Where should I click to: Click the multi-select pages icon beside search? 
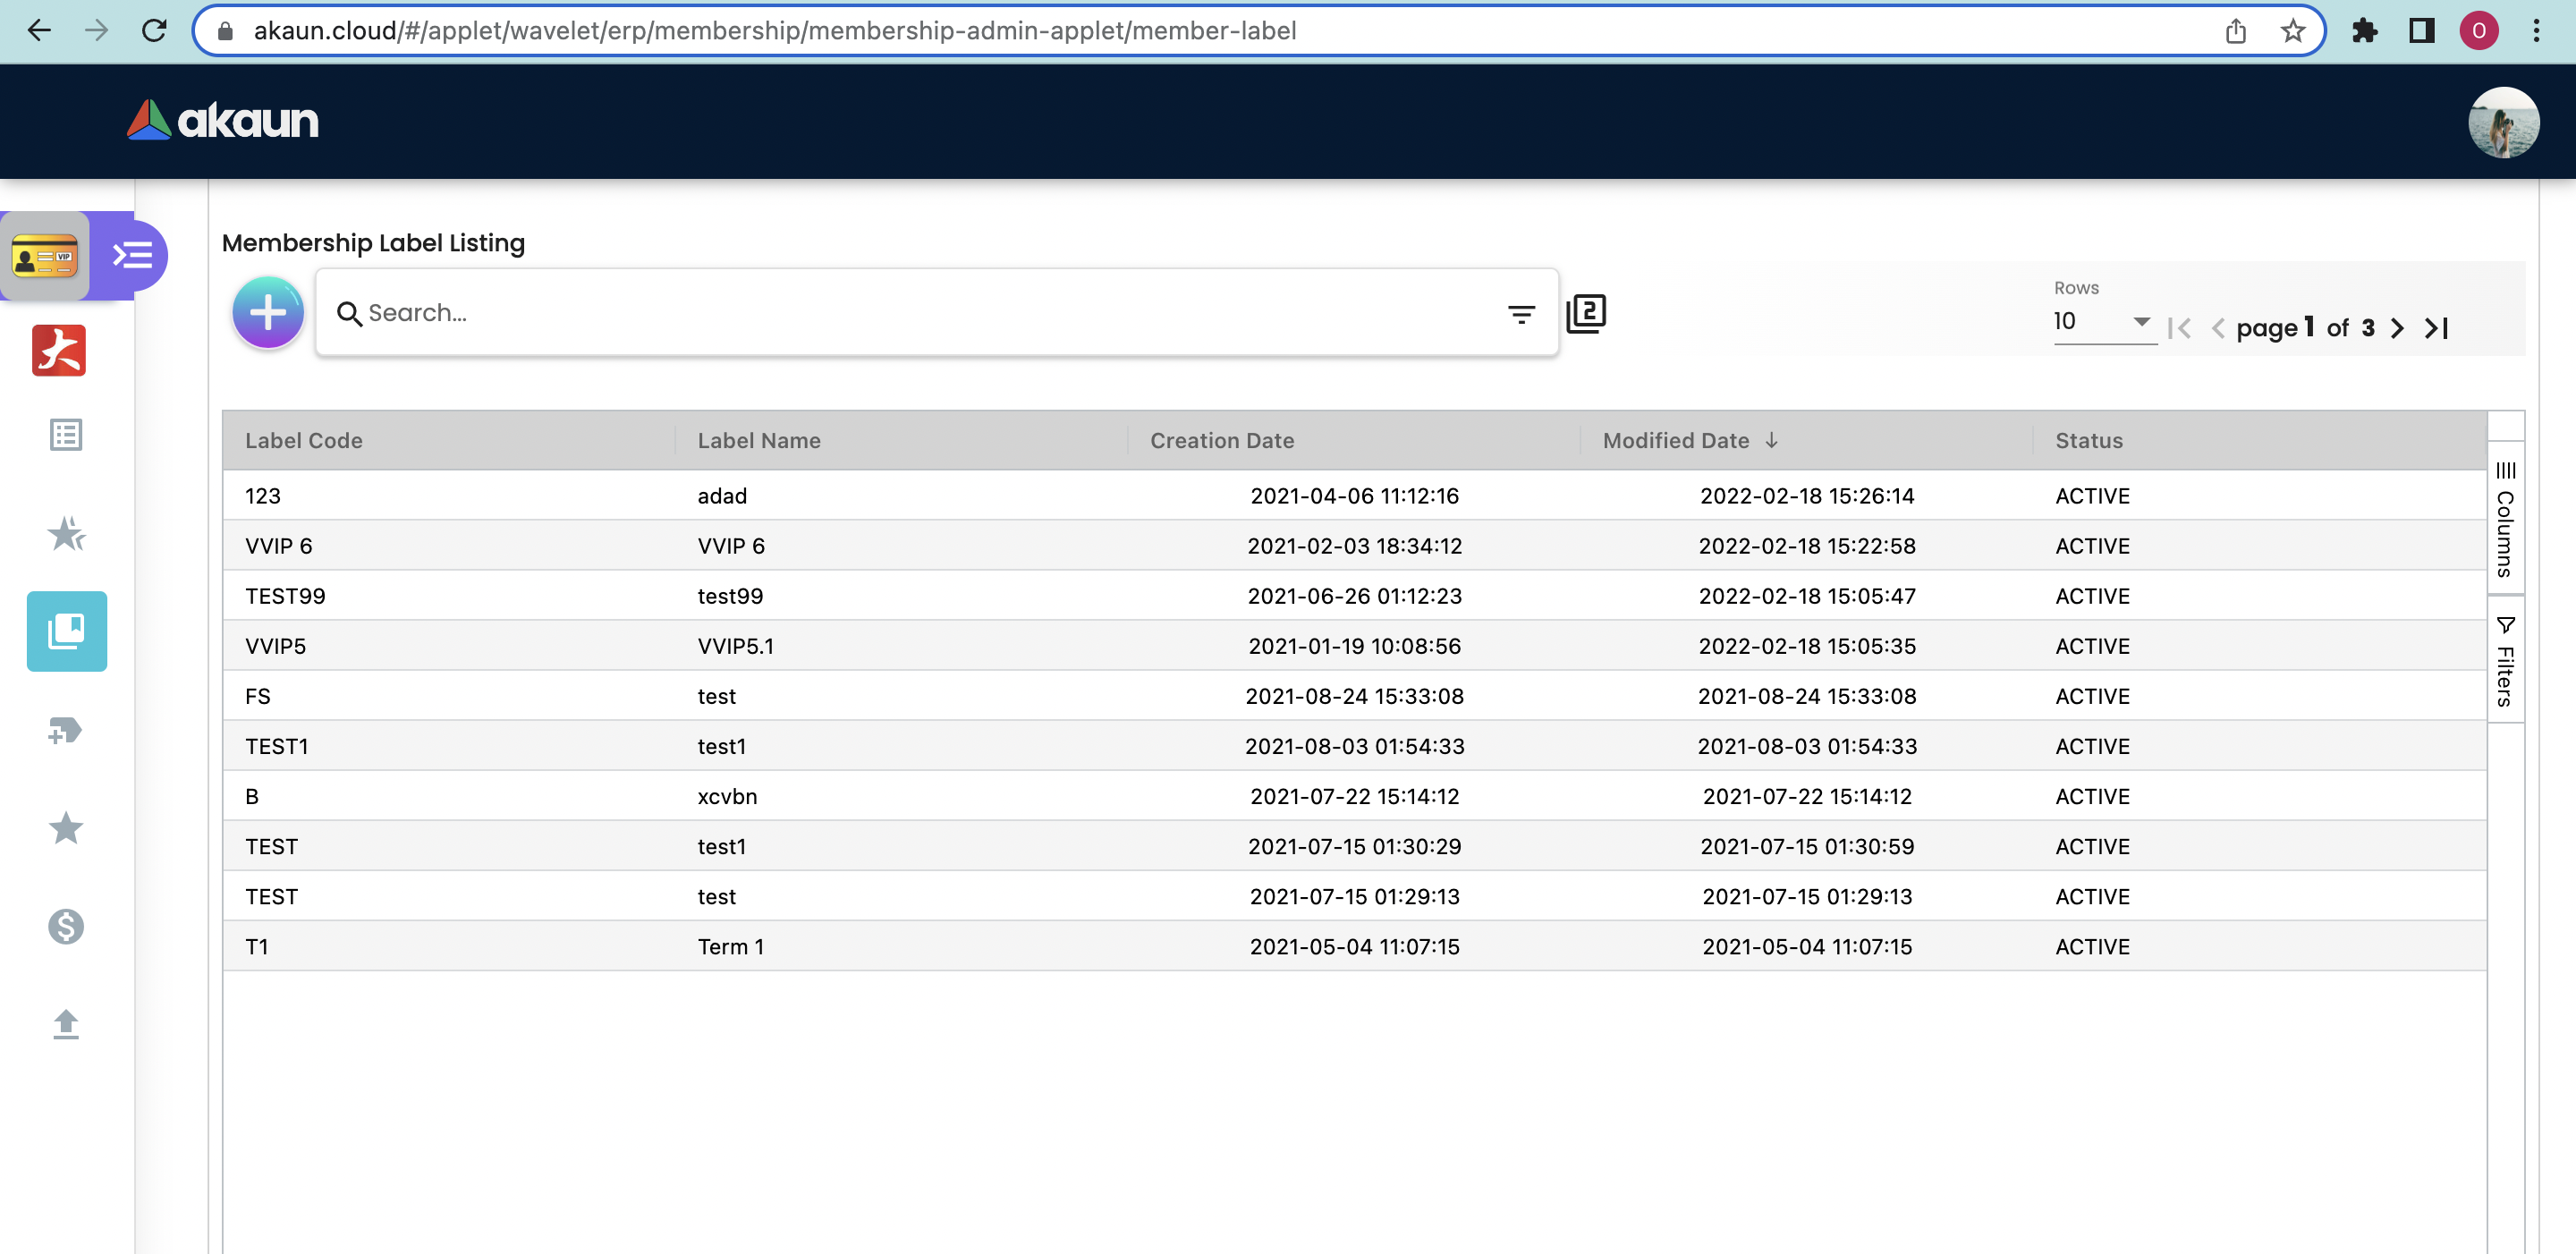click(1586, 314)
